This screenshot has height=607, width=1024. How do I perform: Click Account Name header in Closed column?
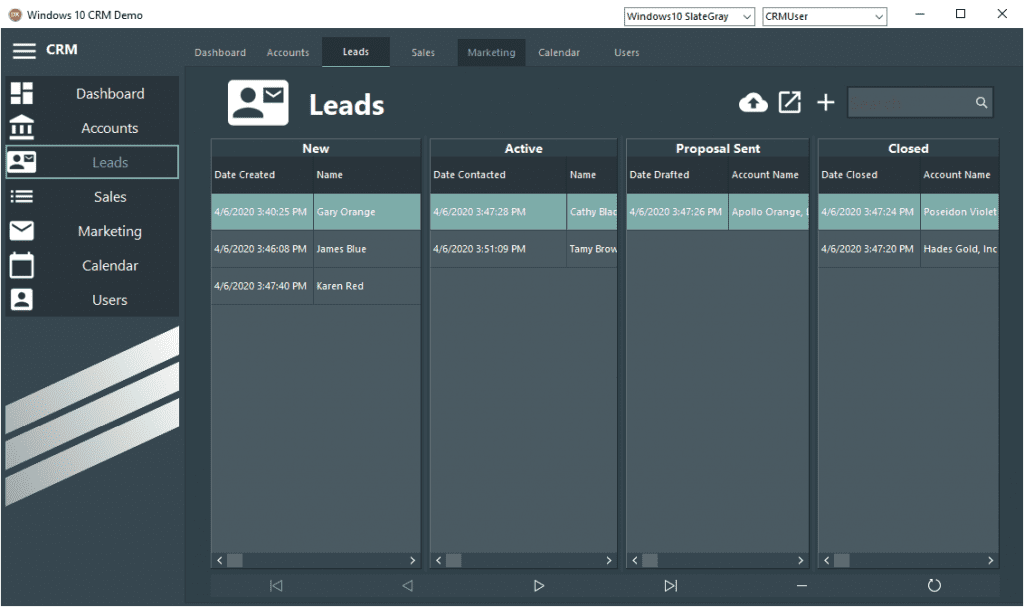(959, 174)
